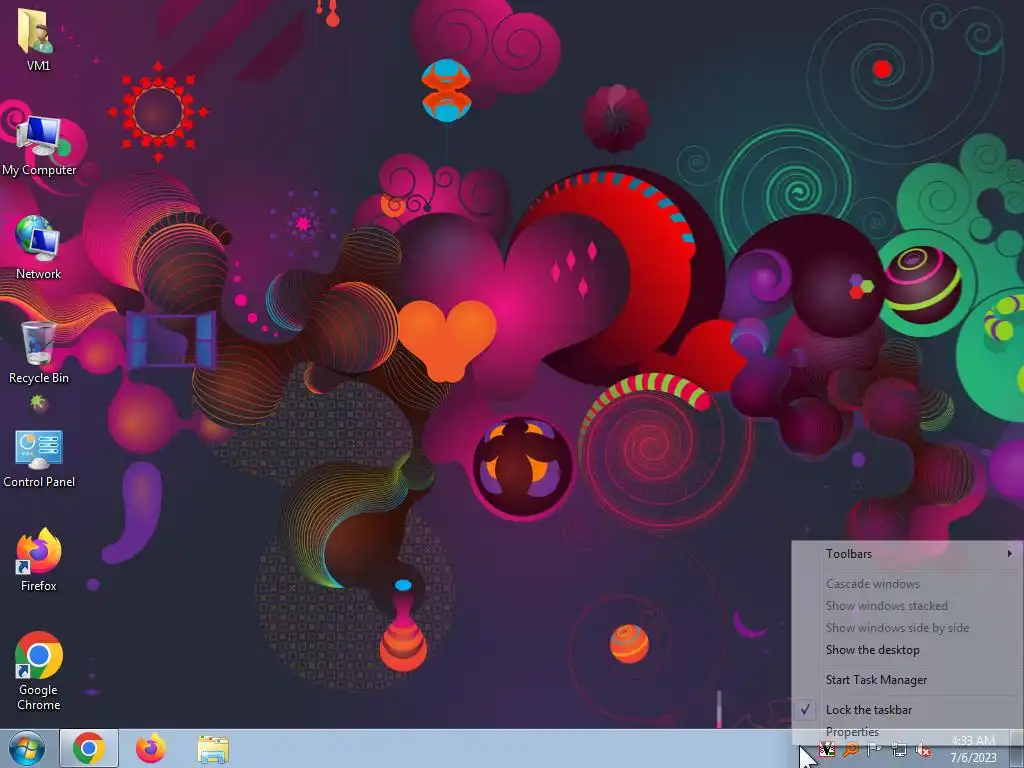Select the Firefox desktop shortcut
The height and width of the screenshot is (768, 1024).
39,560
